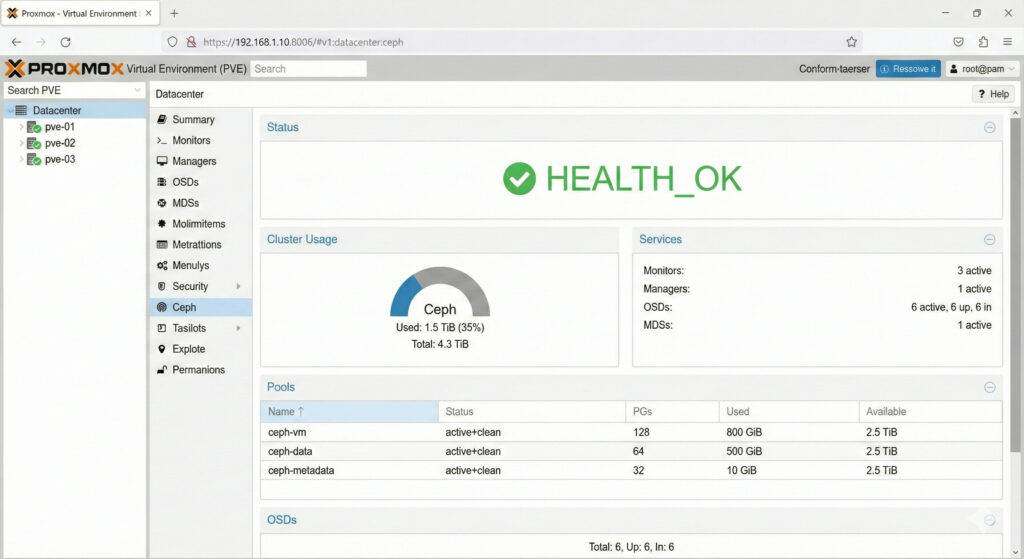1024x559 pixels.
Task: Click the Help button
Action: point(993,94)
